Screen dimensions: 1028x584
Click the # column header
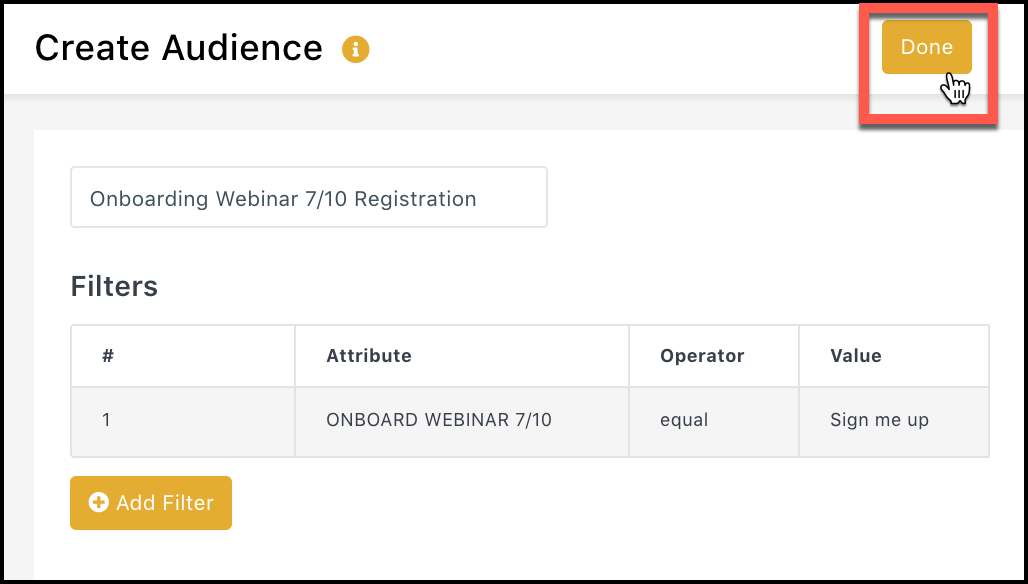pos(108,356)
